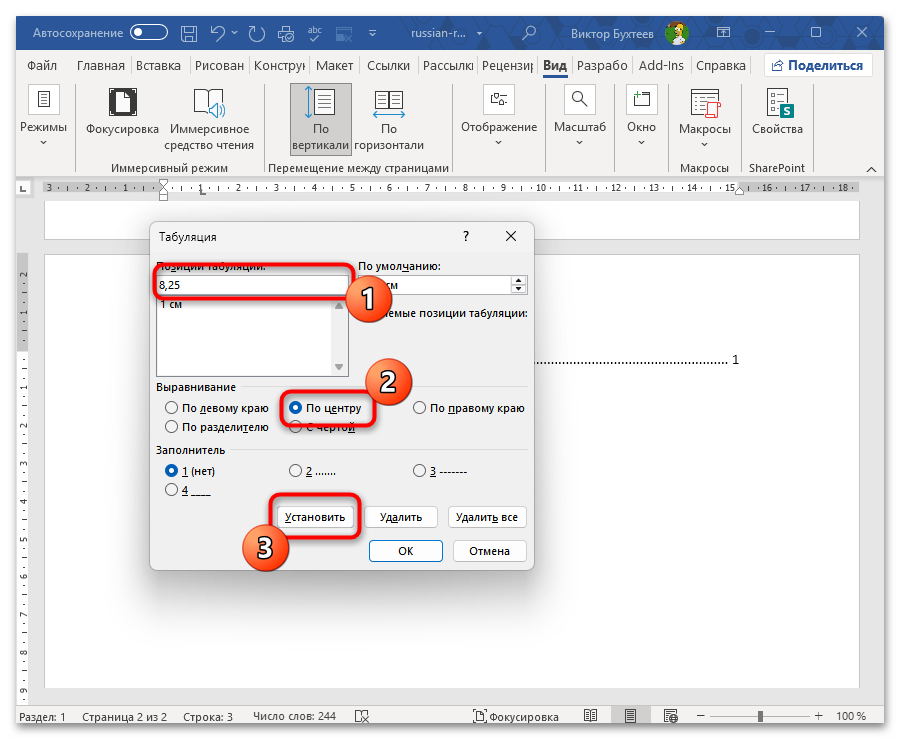The width and height of the screenshot is (900, 739).
Task: Select right alignment (По правому краю) radio
Action: (419, 407)
